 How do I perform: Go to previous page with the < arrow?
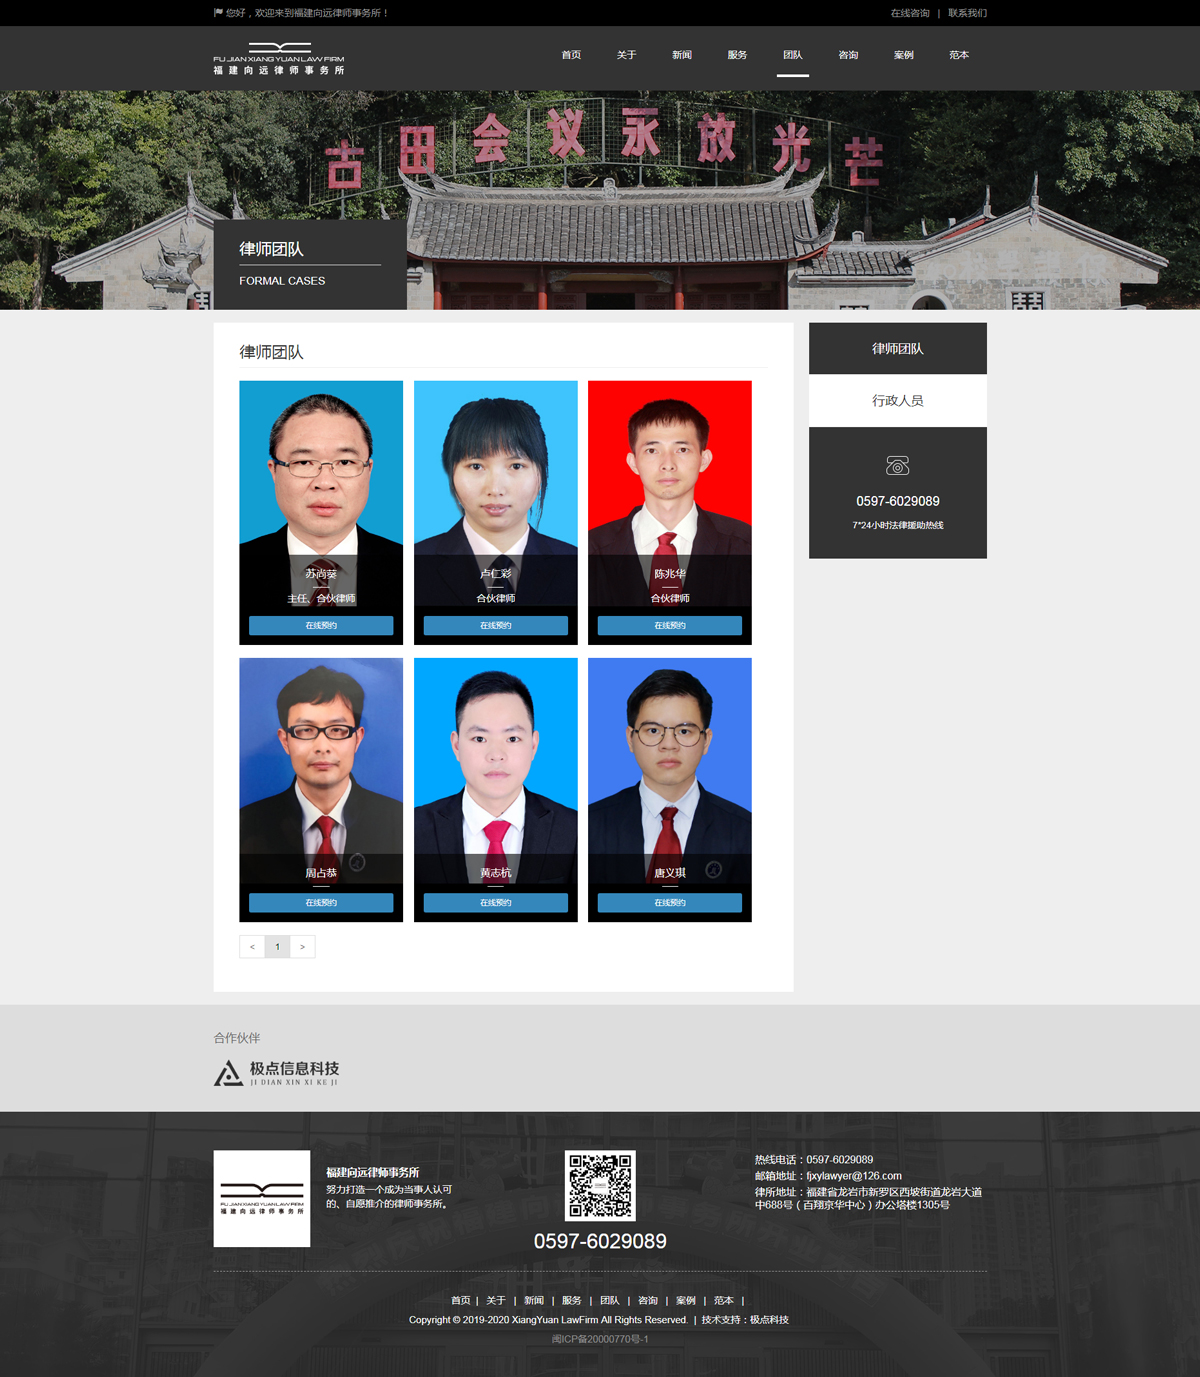pyautogui.click(x=252, y=947)
